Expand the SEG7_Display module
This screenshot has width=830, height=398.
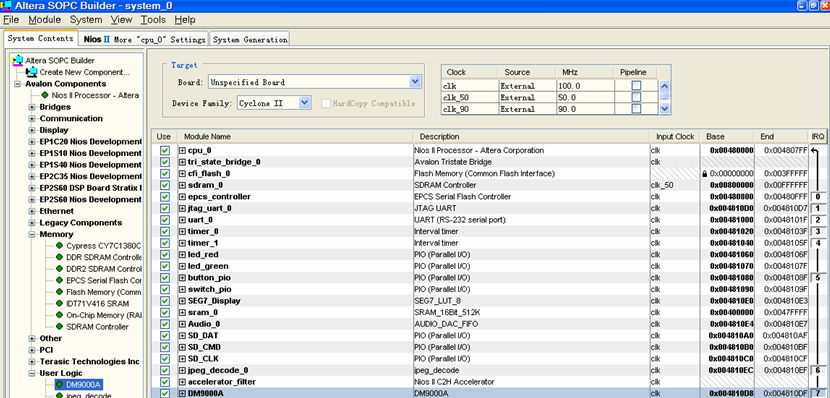coord(182,301)
